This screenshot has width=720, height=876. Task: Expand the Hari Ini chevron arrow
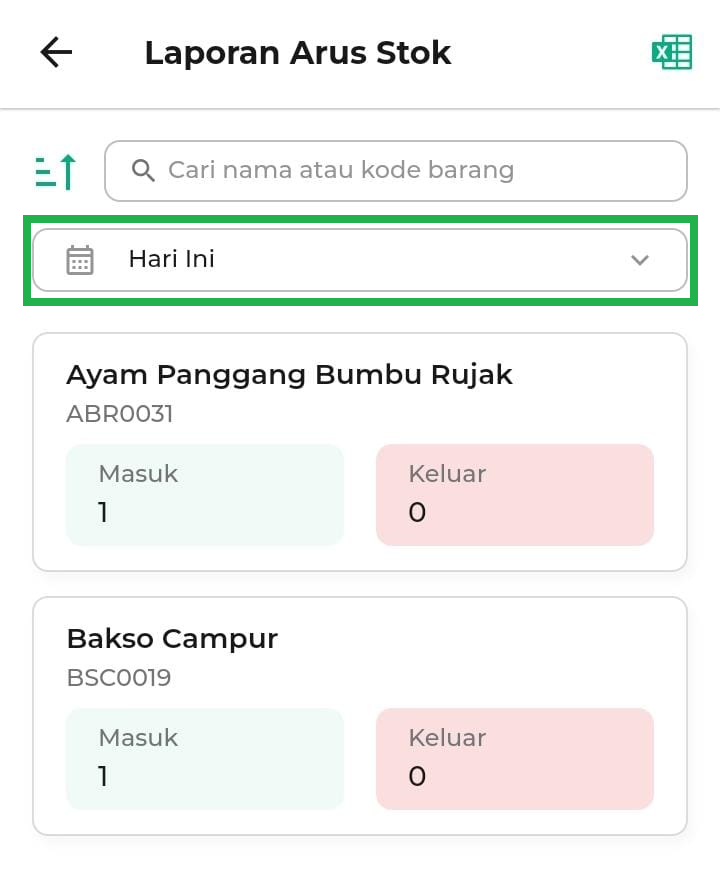pos(640,260)
